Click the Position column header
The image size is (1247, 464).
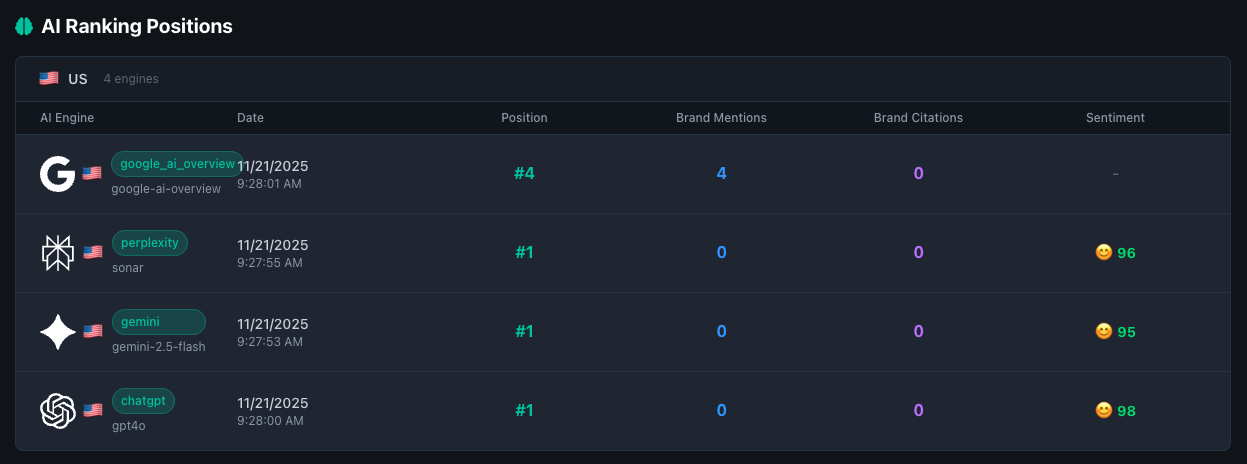coord(524,118)
